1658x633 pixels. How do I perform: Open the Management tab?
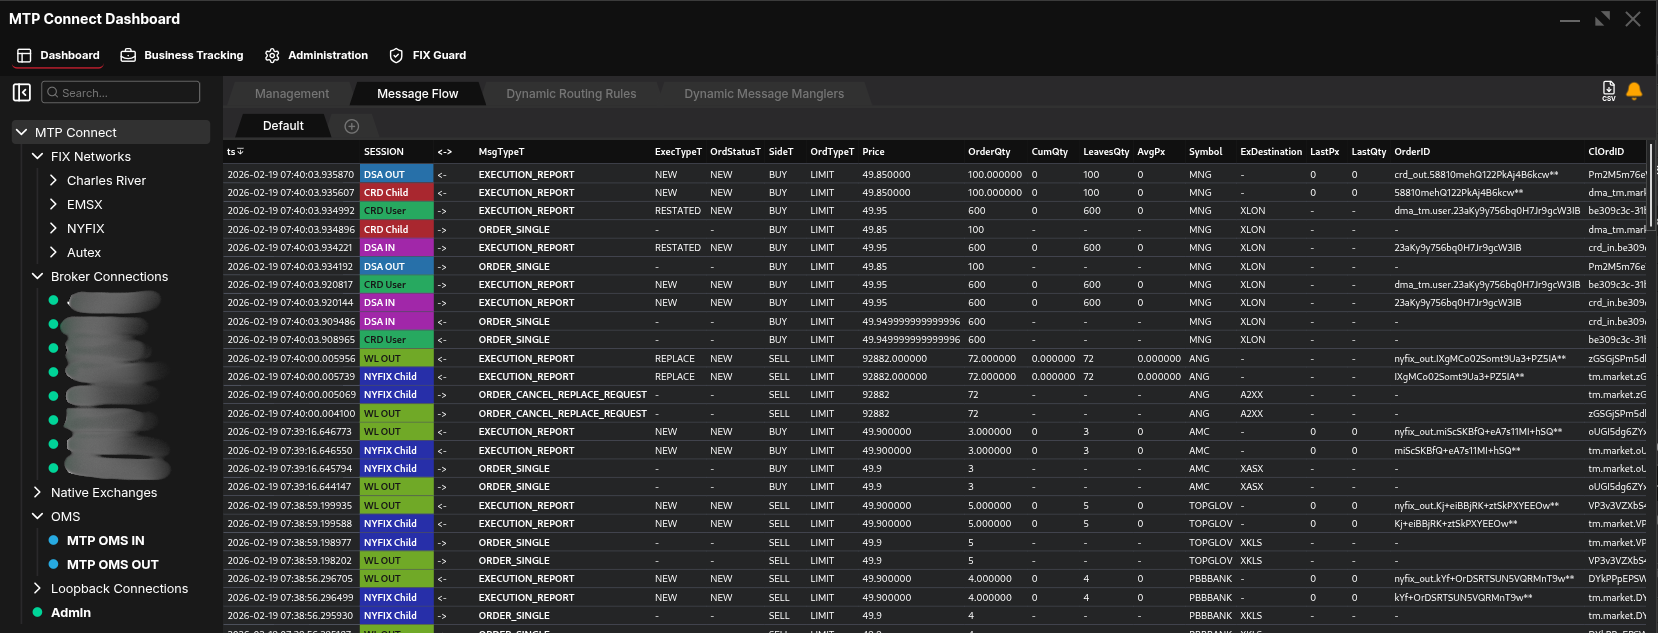point(291,94)
